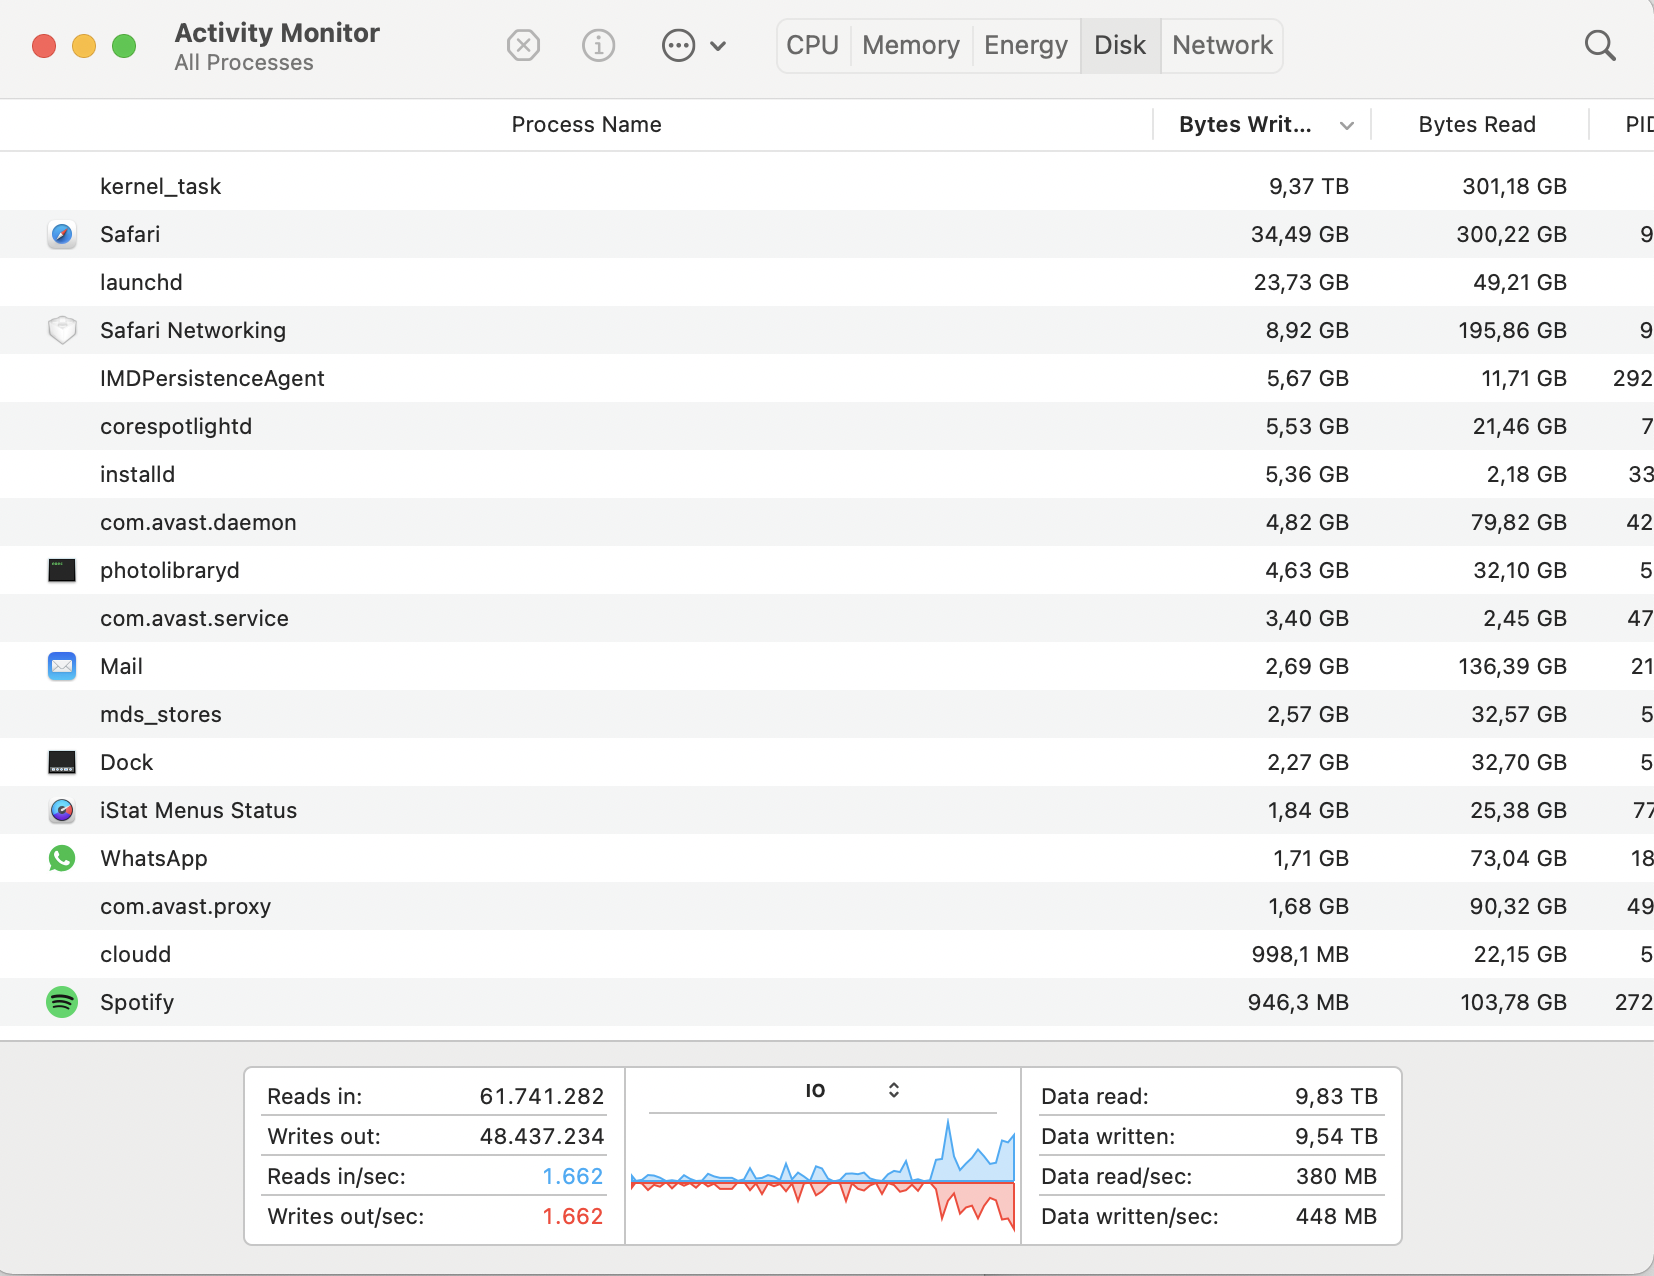1654x1276 pixels.
Task: Select the com.avast.proxy process row
Action: click(827, 906)
